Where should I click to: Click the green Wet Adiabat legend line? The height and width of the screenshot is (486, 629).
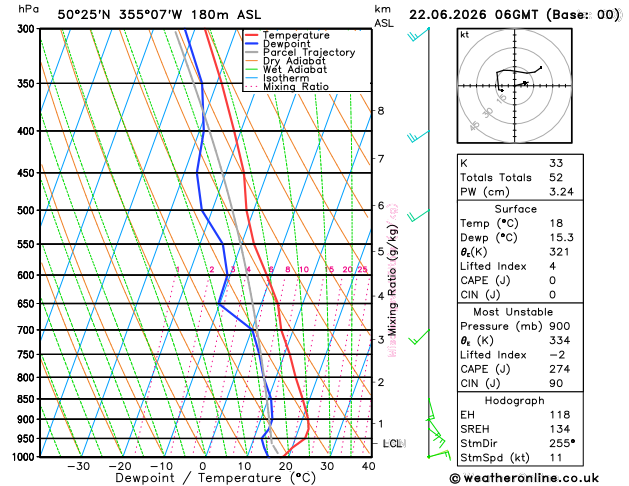[251, 69]
